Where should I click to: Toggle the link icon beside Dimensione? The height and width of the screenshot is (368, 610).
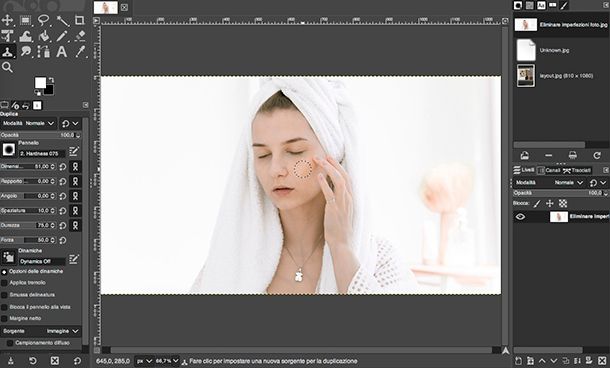pos(75,167)
